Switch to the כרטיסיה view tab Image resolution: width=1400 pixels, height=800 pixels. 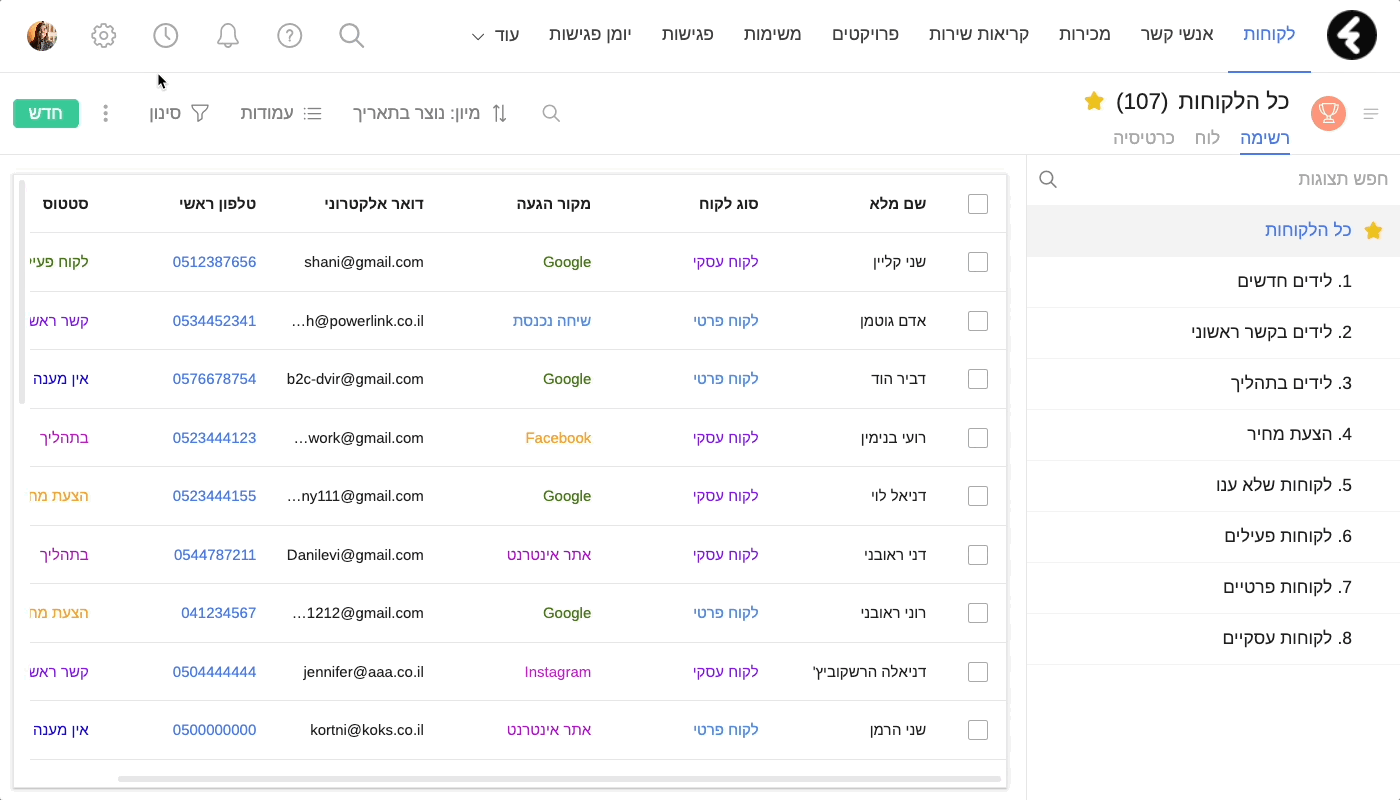[x=1143, y=138]
